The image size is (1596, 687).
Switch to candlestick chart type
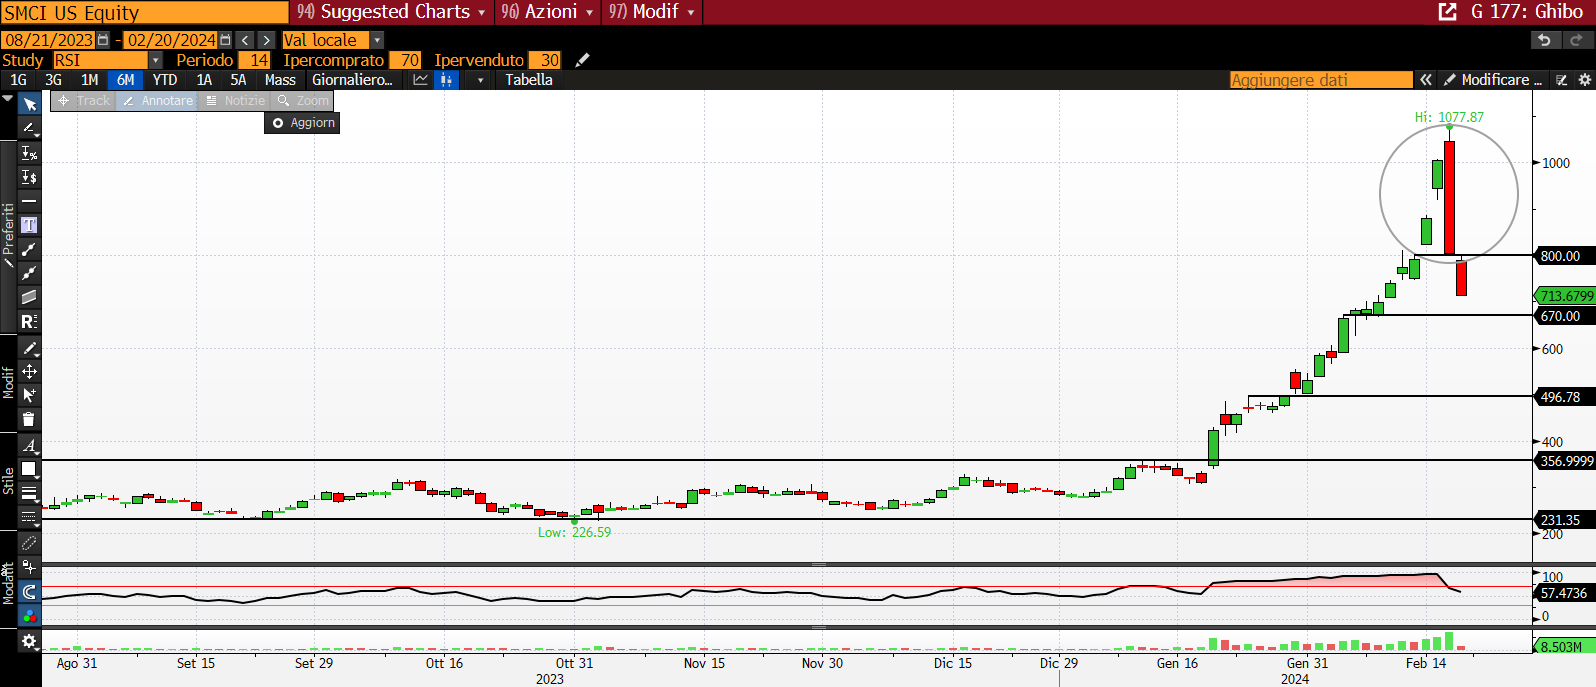coord(446,80)
